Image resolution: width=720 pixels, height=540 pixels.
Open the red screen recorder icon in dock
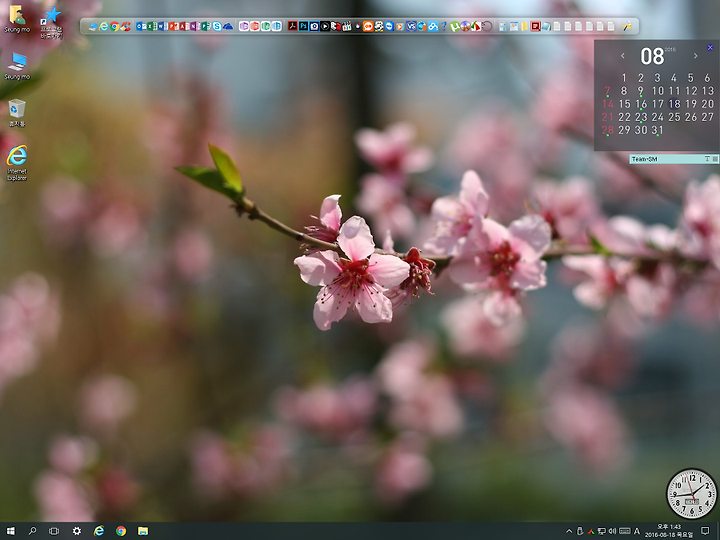coord(535,26)
